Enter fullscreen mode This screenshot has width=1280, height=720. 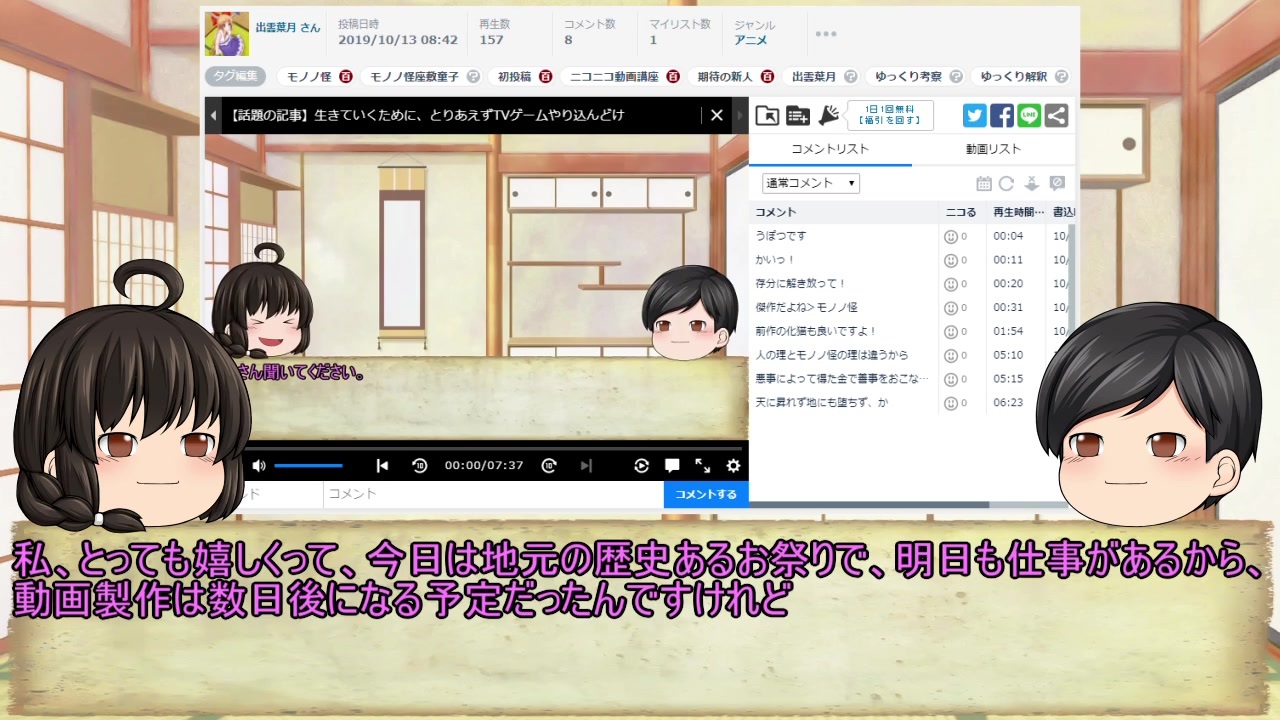[x=703, y=465]
